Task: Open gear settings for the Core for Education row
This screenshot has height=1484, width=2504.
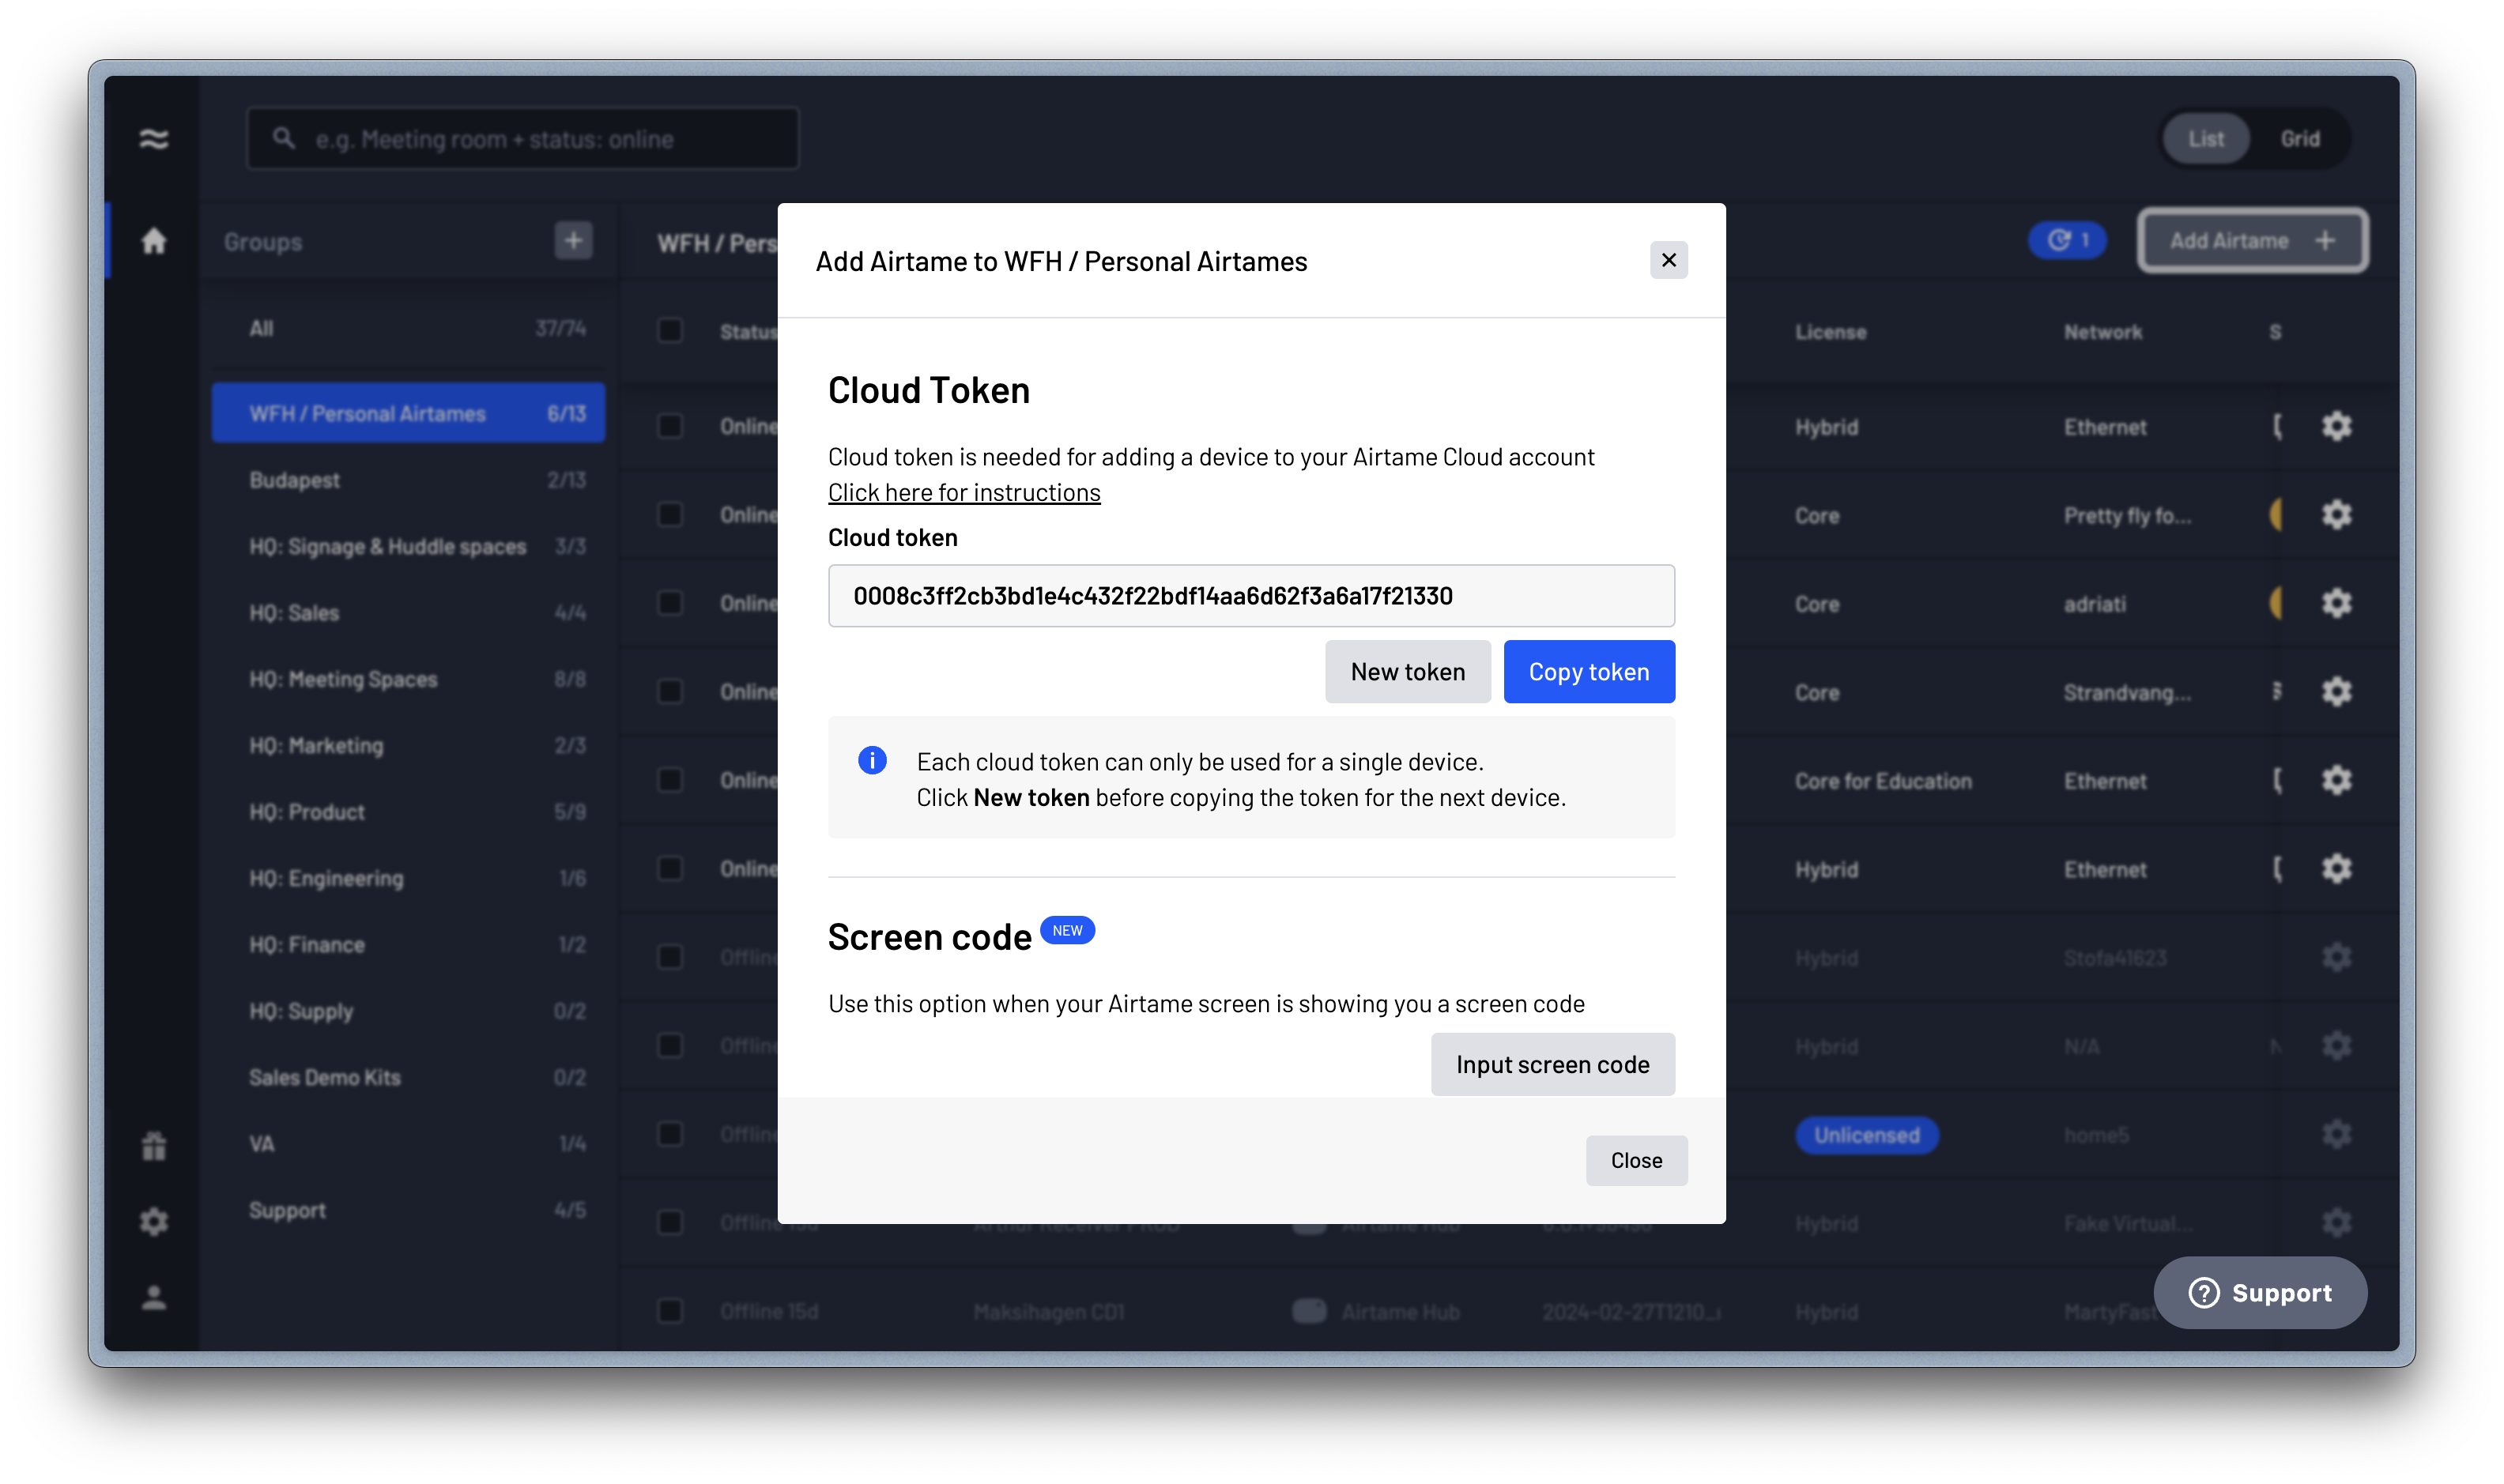Action: [x=2336, y=780]
